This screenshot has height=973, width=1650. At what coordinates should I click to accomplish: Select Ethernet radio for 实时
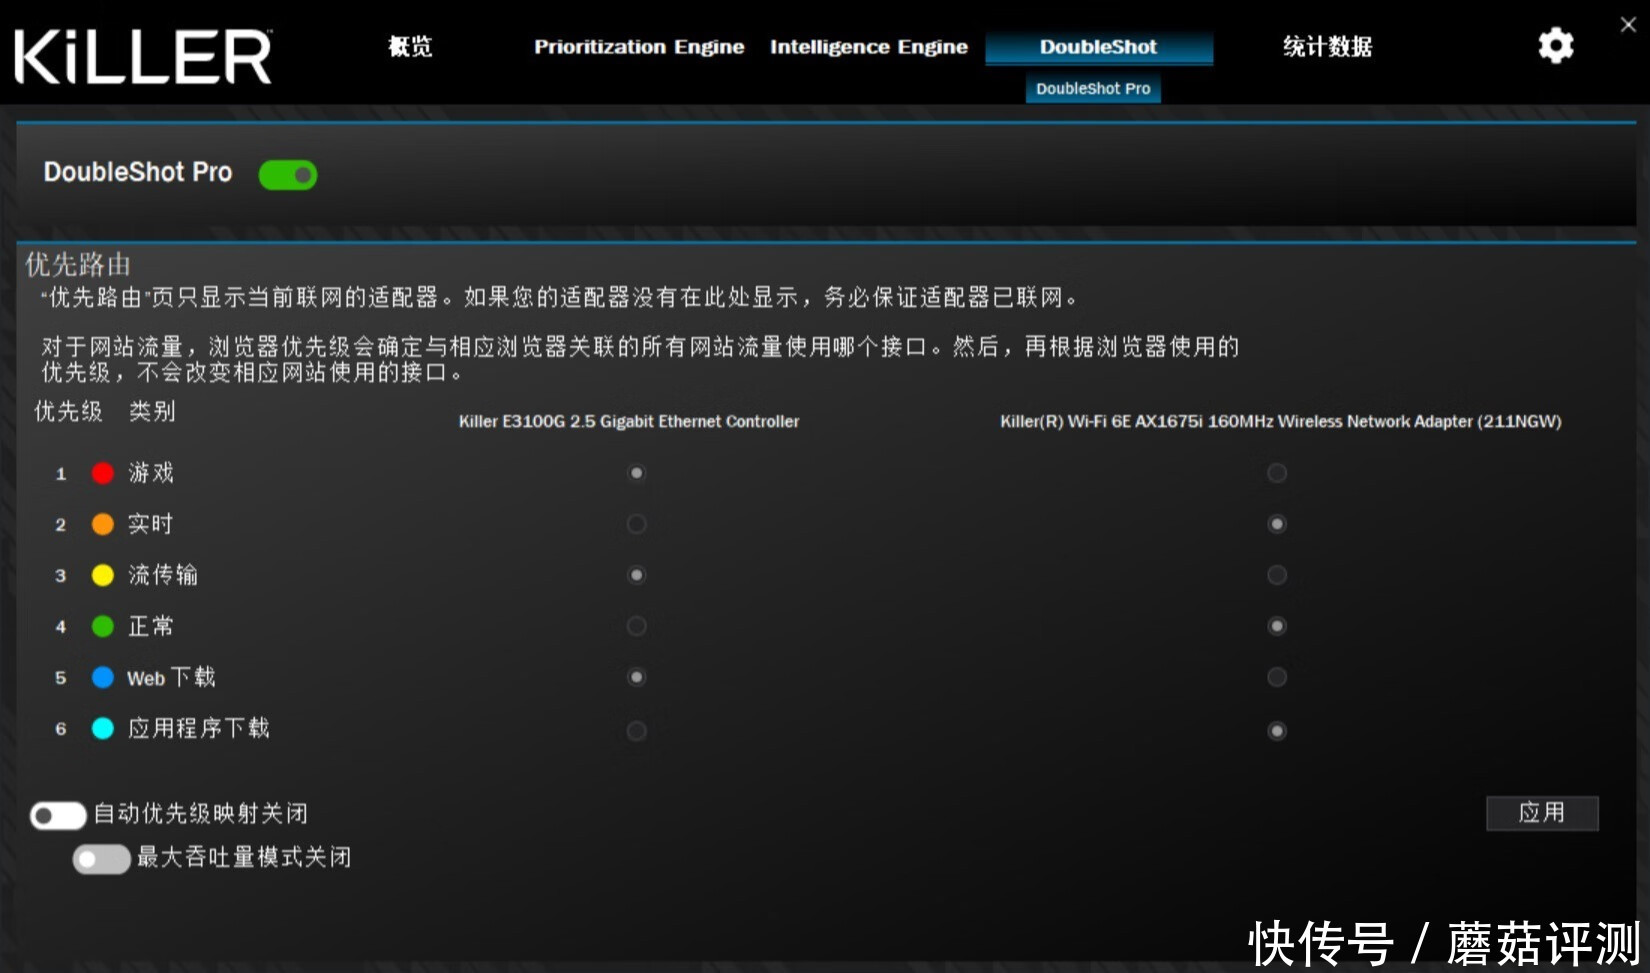(636, 524)
